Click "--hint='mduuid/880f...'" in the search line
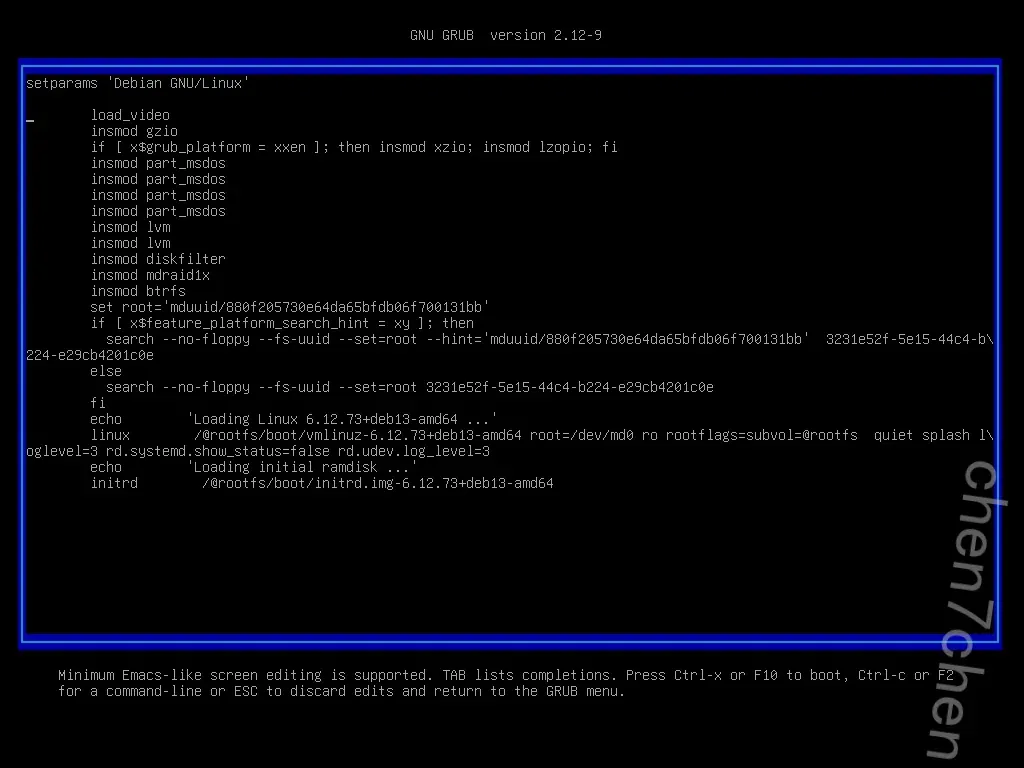Viewport: 1024px width, 768px height. [618, 340]
